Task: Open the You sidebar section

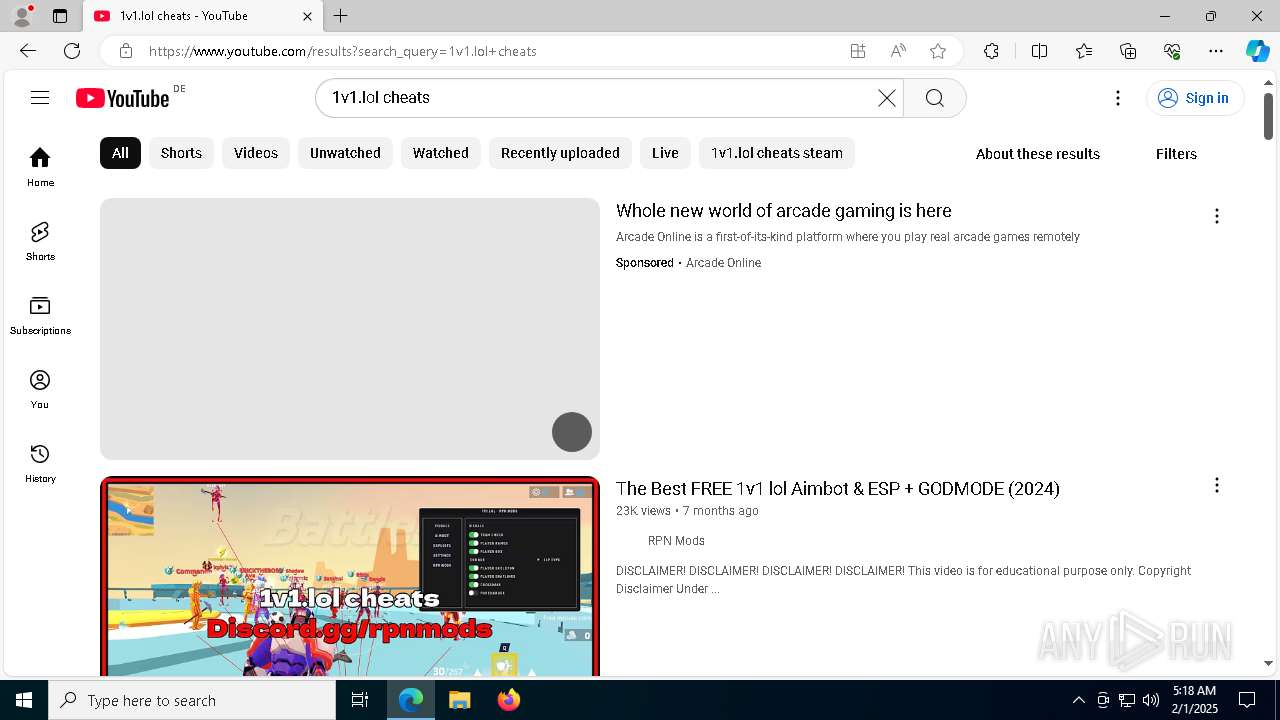Action: (x=40, y=389)
